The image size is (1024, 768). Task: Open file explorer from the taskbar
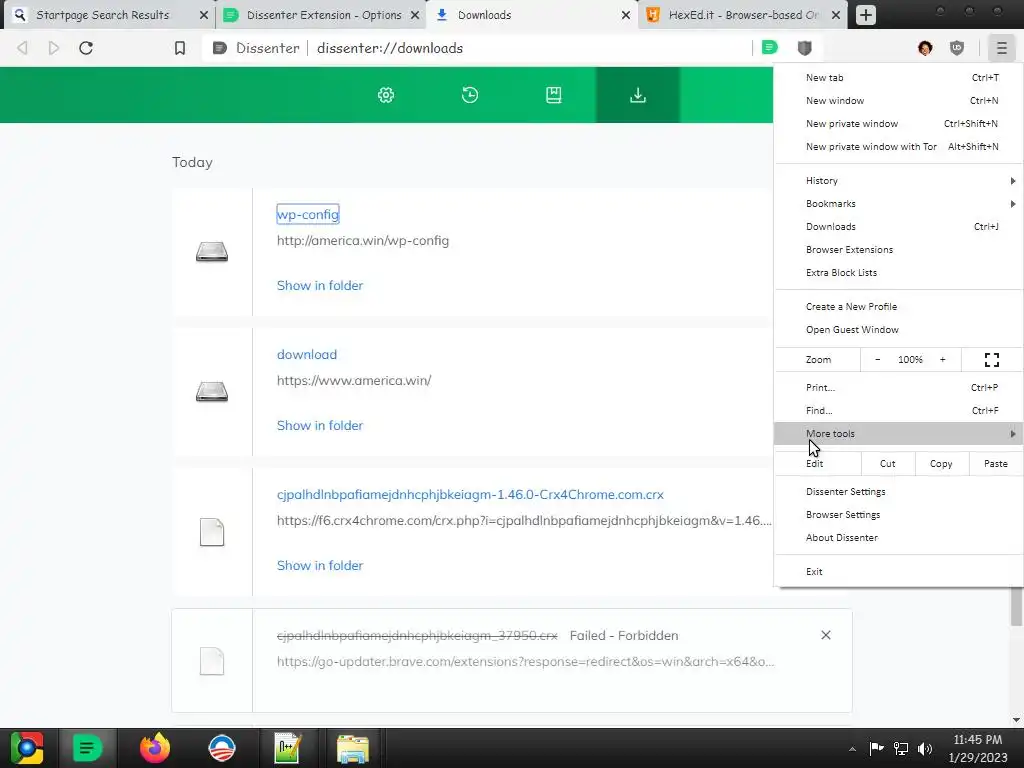tap(353, 748)
